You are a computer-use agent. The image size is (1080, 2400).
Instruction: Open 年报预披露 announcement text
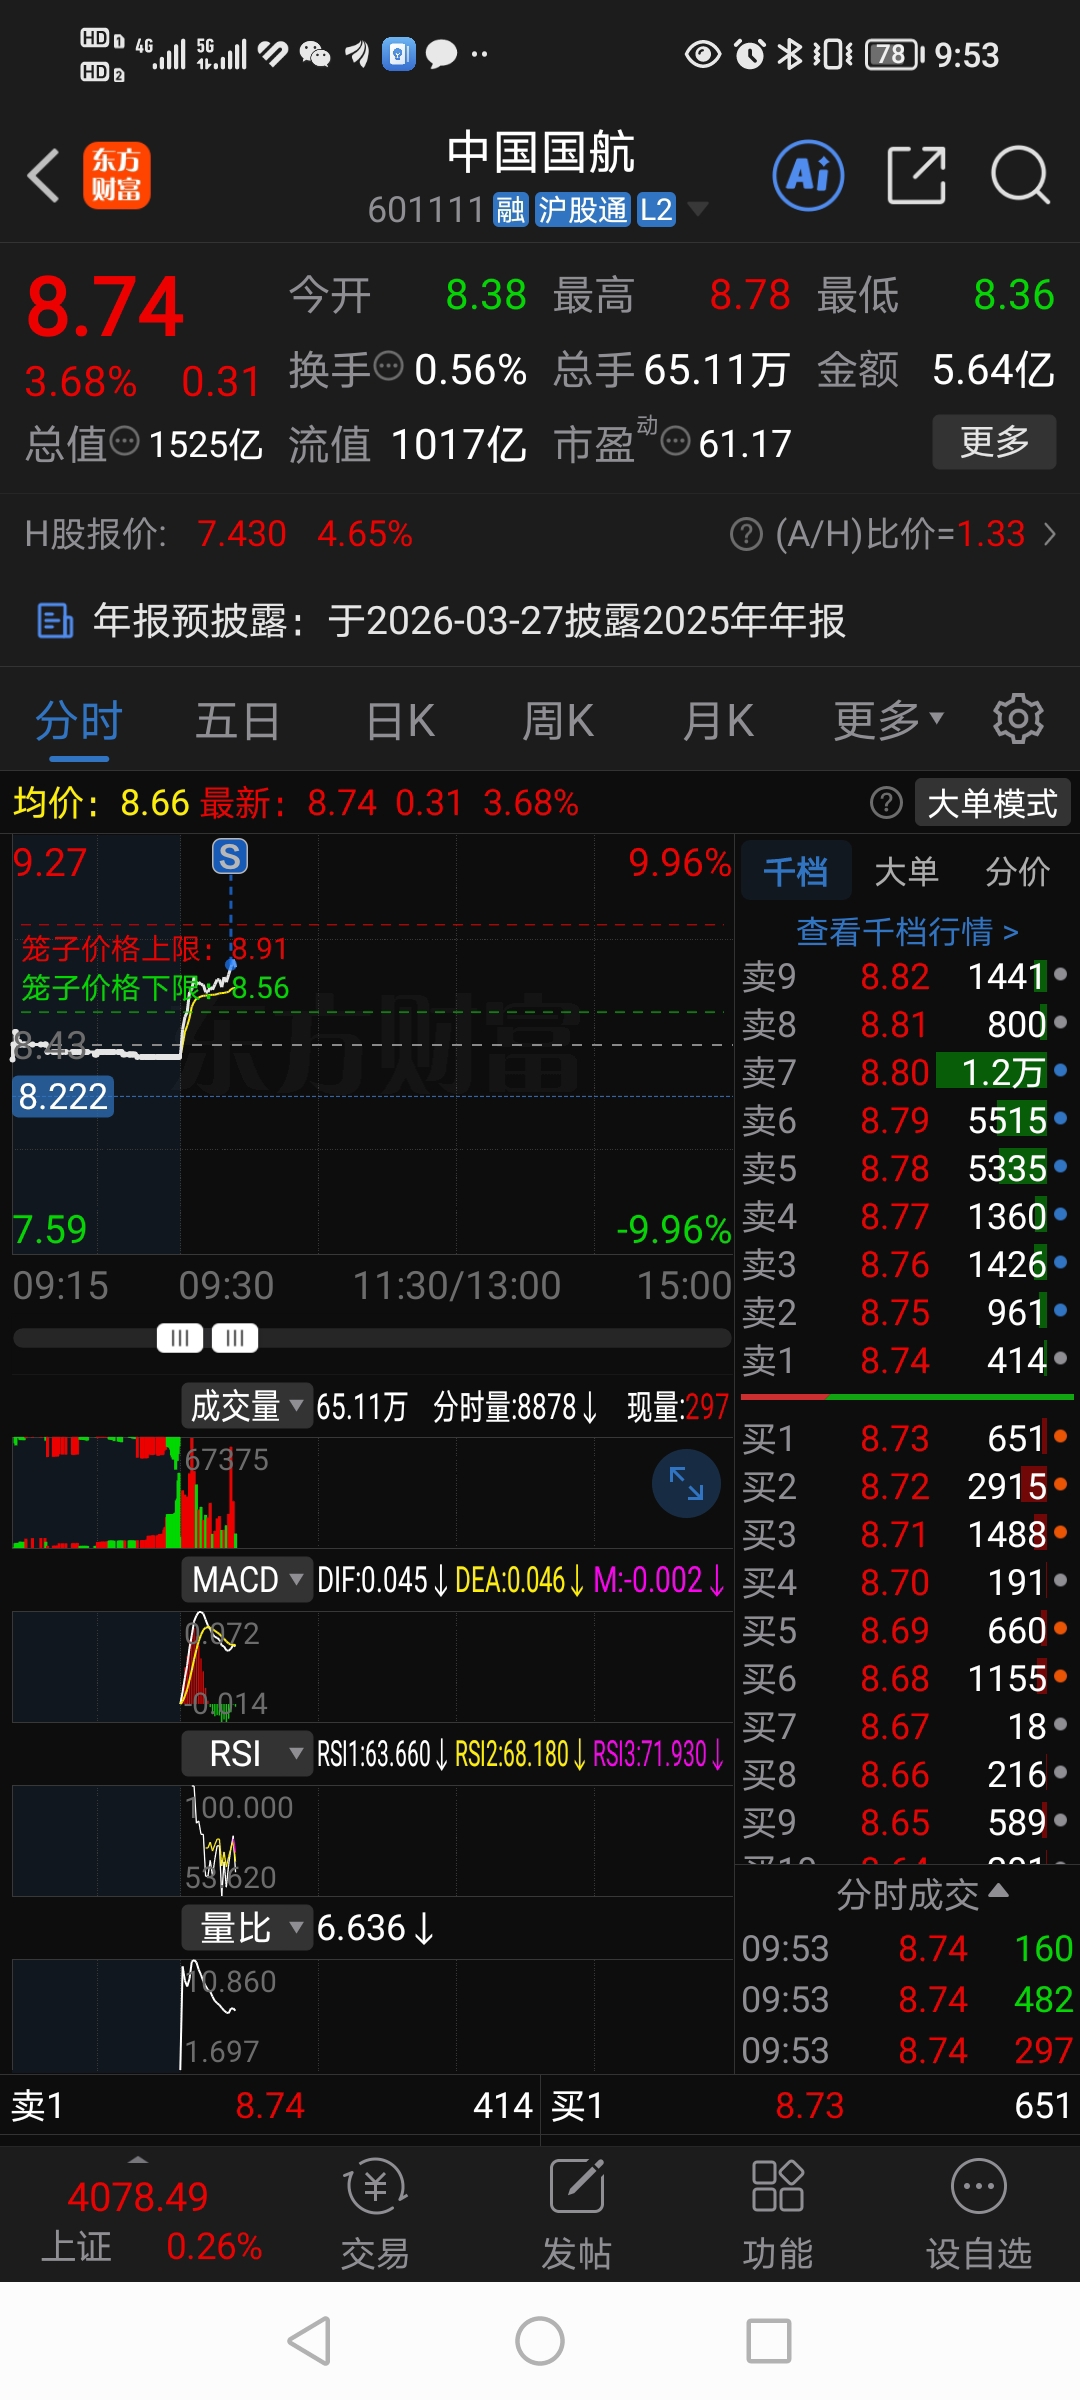click(x=469, y=621)
